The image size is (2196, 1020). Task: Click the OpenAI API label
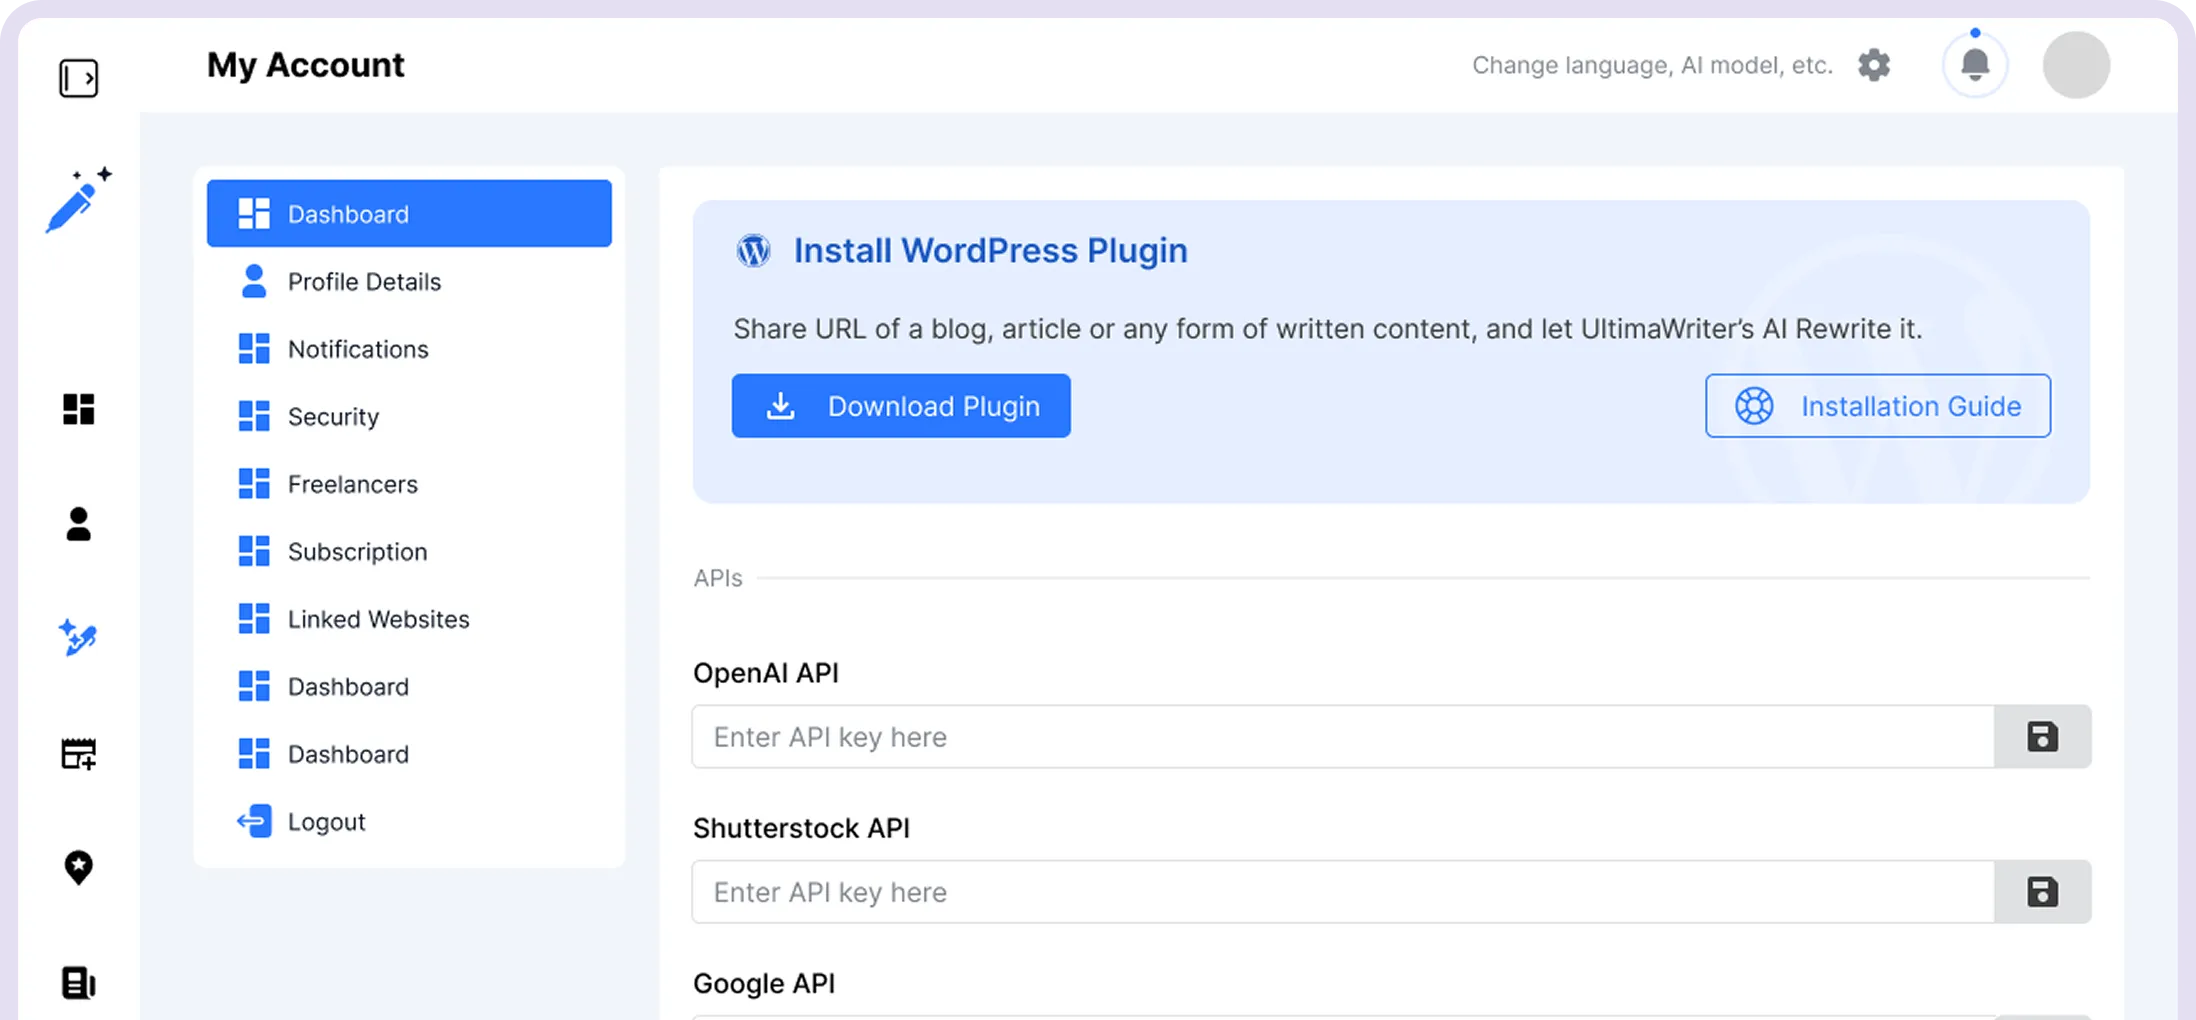[766, 673]
